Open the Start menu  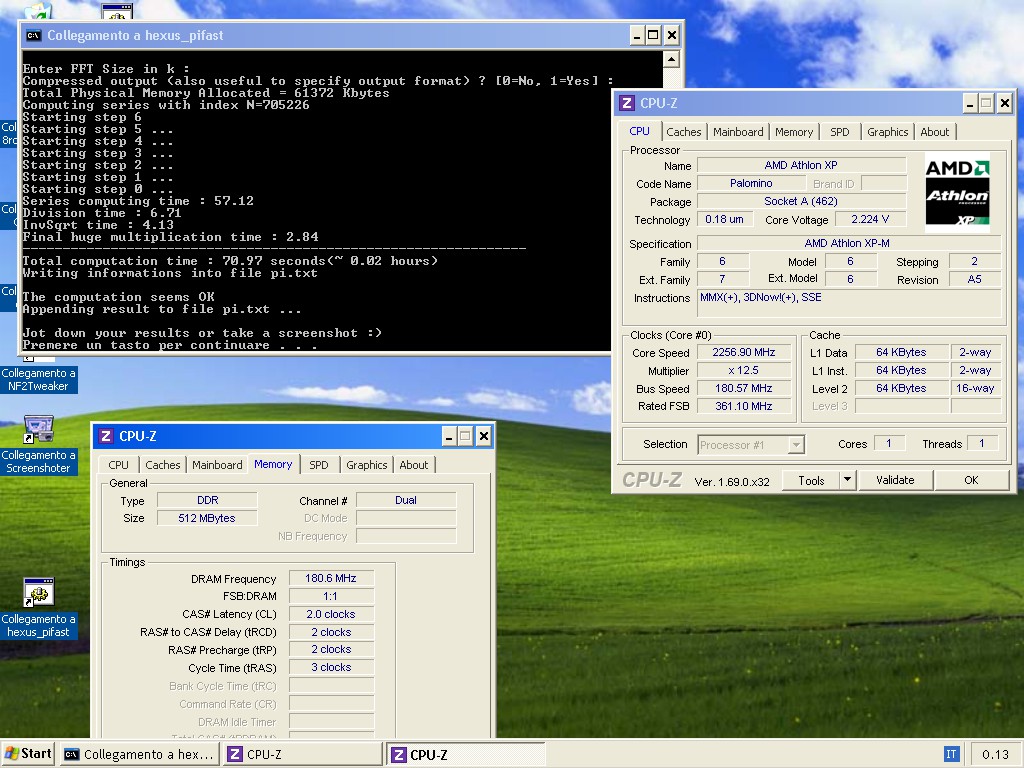point(27,754)
